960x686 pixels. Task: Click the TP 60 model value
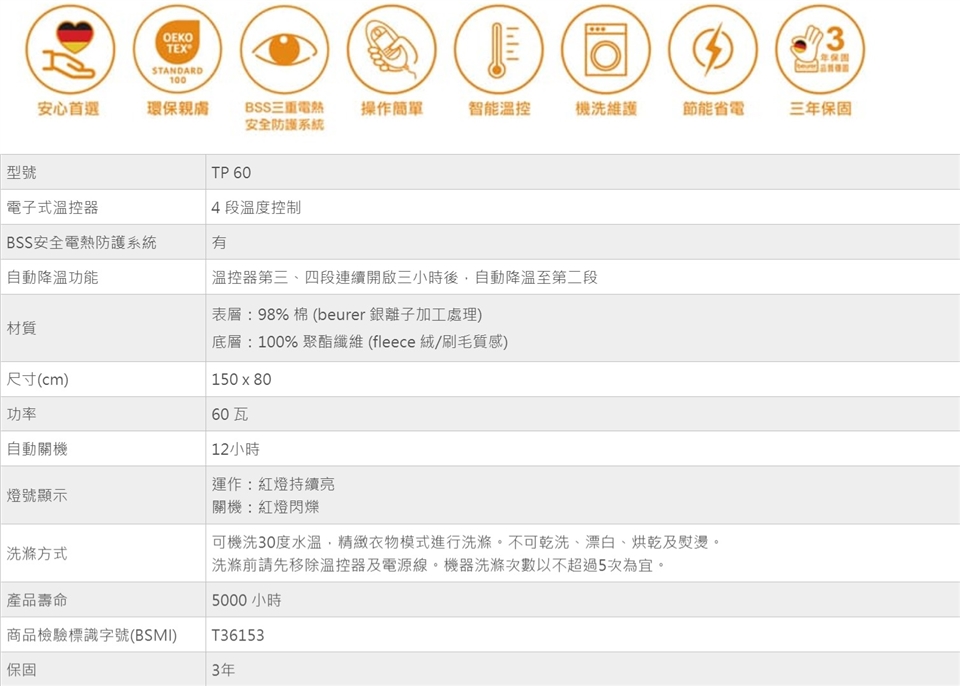231,173
